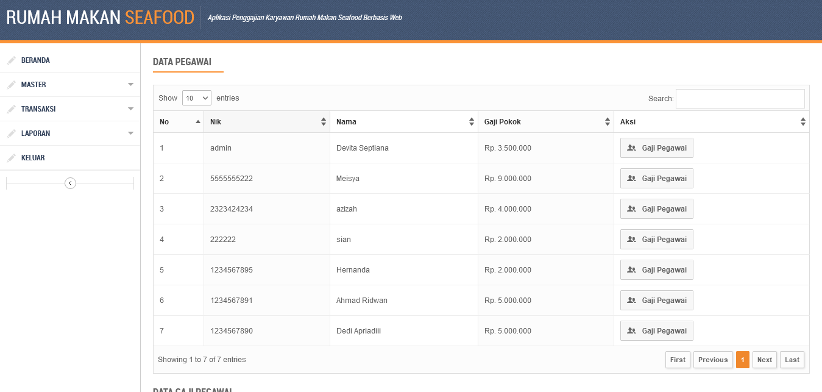
Task: Click the sort arrow on the No column
Action: click(198, 122)
